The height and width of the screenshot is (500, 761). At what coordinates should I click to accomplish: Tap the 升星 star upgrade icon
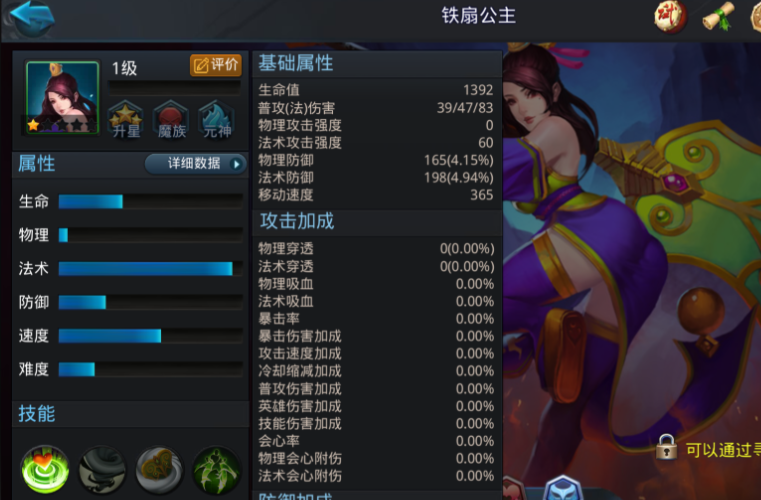tap(126, 119)
